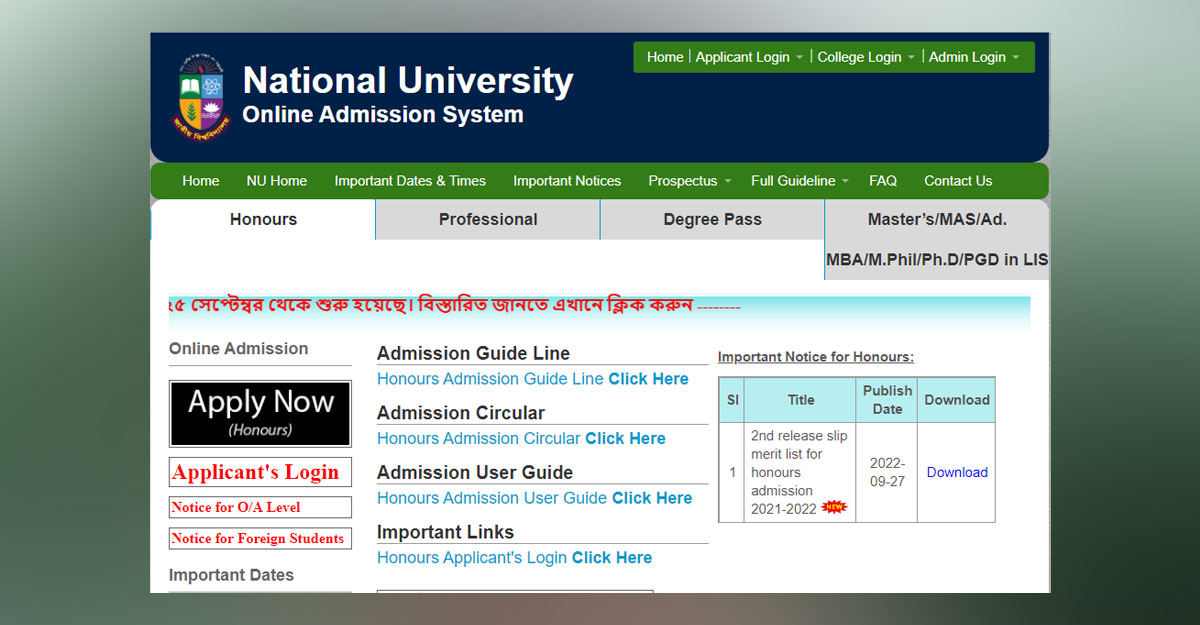The width and height of the screenshot is (1200, 625).
Task: Click the National University logo emblem
Action: 202,96
